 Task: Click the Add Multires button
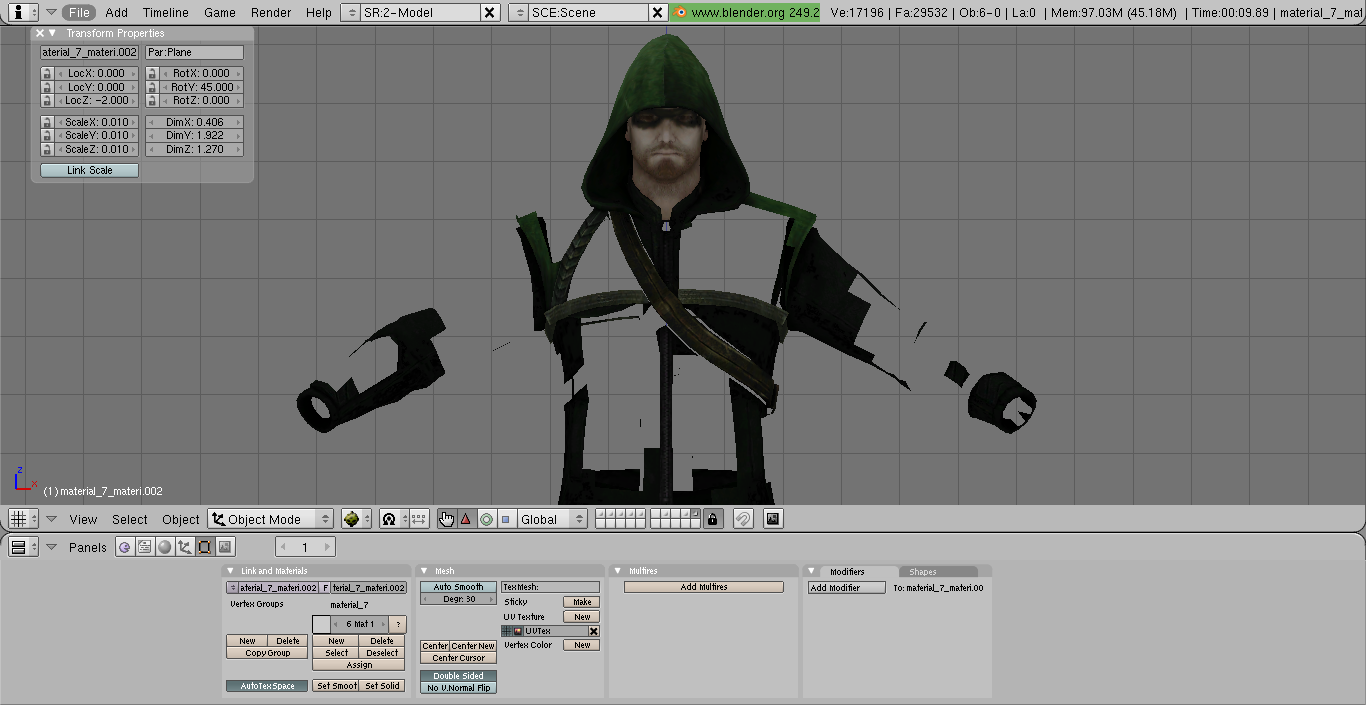coord(703,587)
